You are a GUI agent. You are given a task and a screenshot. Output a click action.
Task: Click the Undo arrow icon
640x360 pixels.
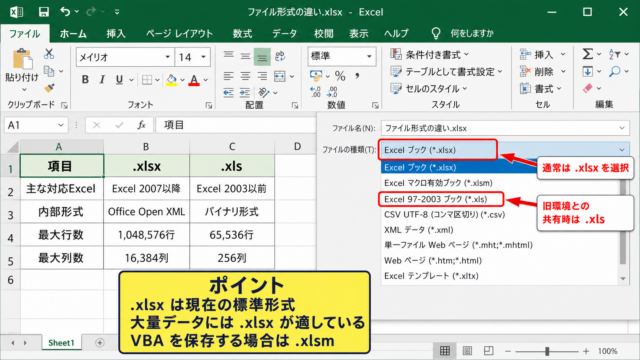(x=65, y=11)
